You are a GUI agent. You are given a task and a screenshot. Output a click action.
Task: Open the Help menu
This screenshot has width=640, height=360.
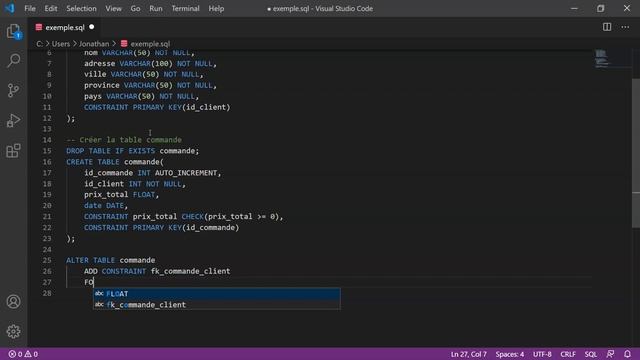click(x=216, y=9)
